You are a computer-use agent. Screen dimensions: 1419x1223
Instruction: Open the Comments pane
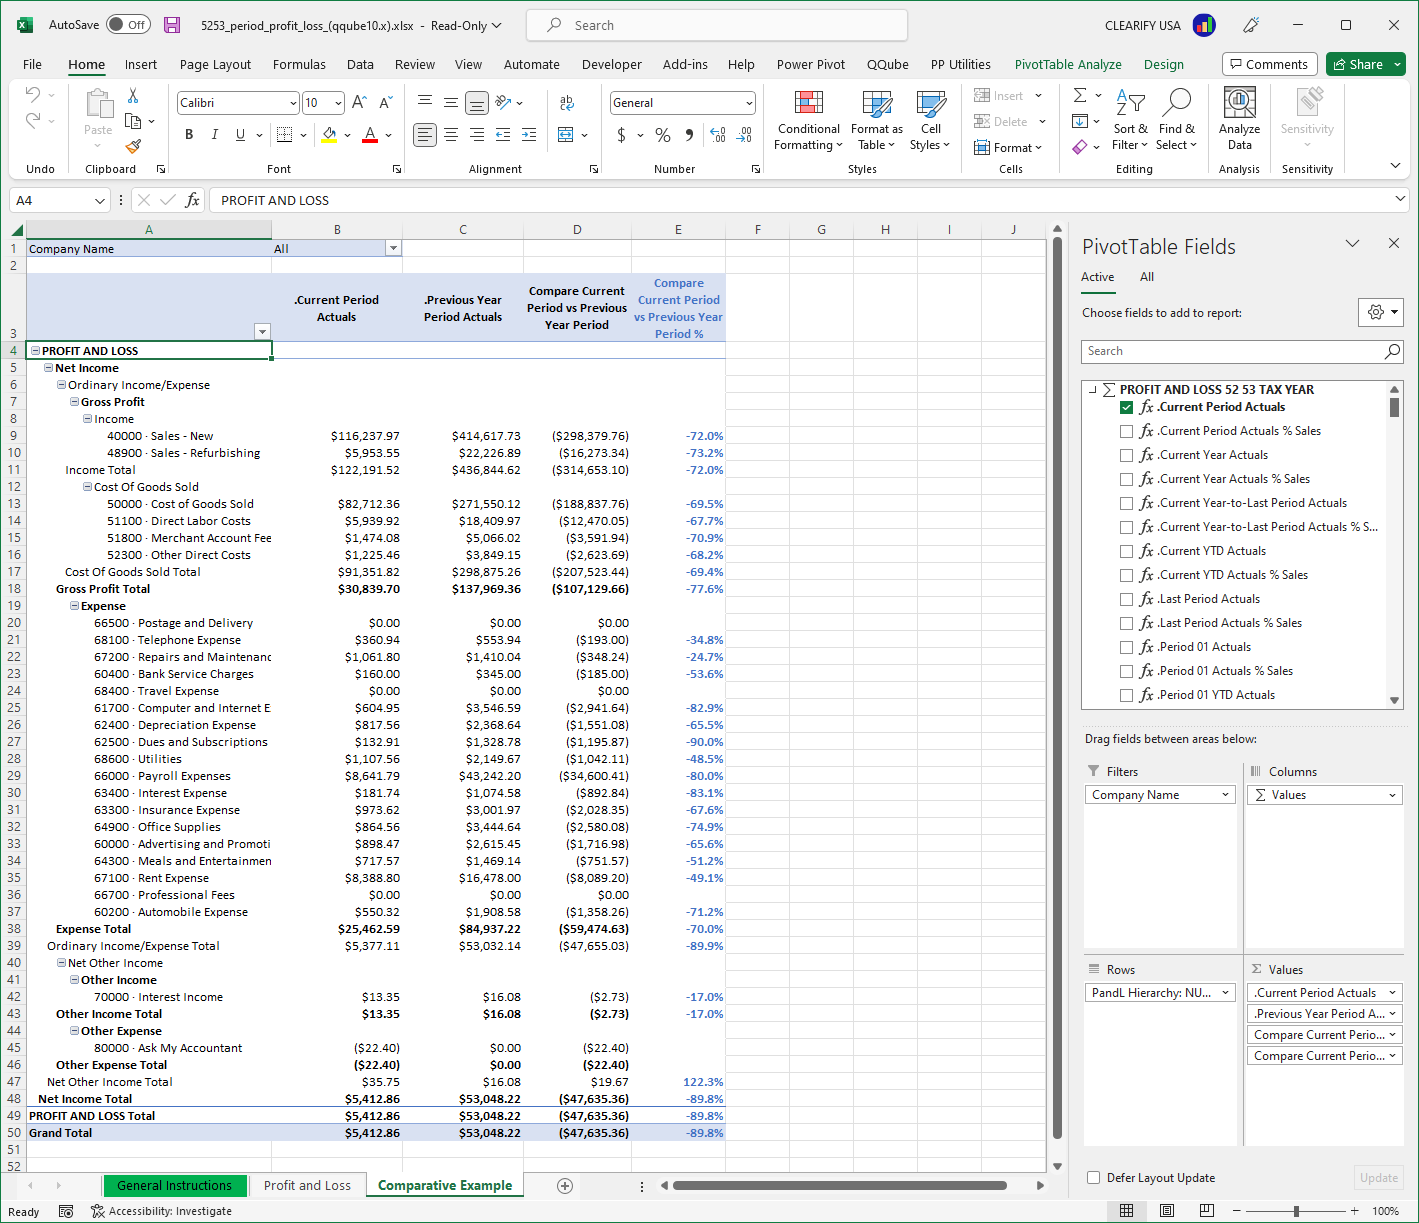click(x=1269, y=64)
